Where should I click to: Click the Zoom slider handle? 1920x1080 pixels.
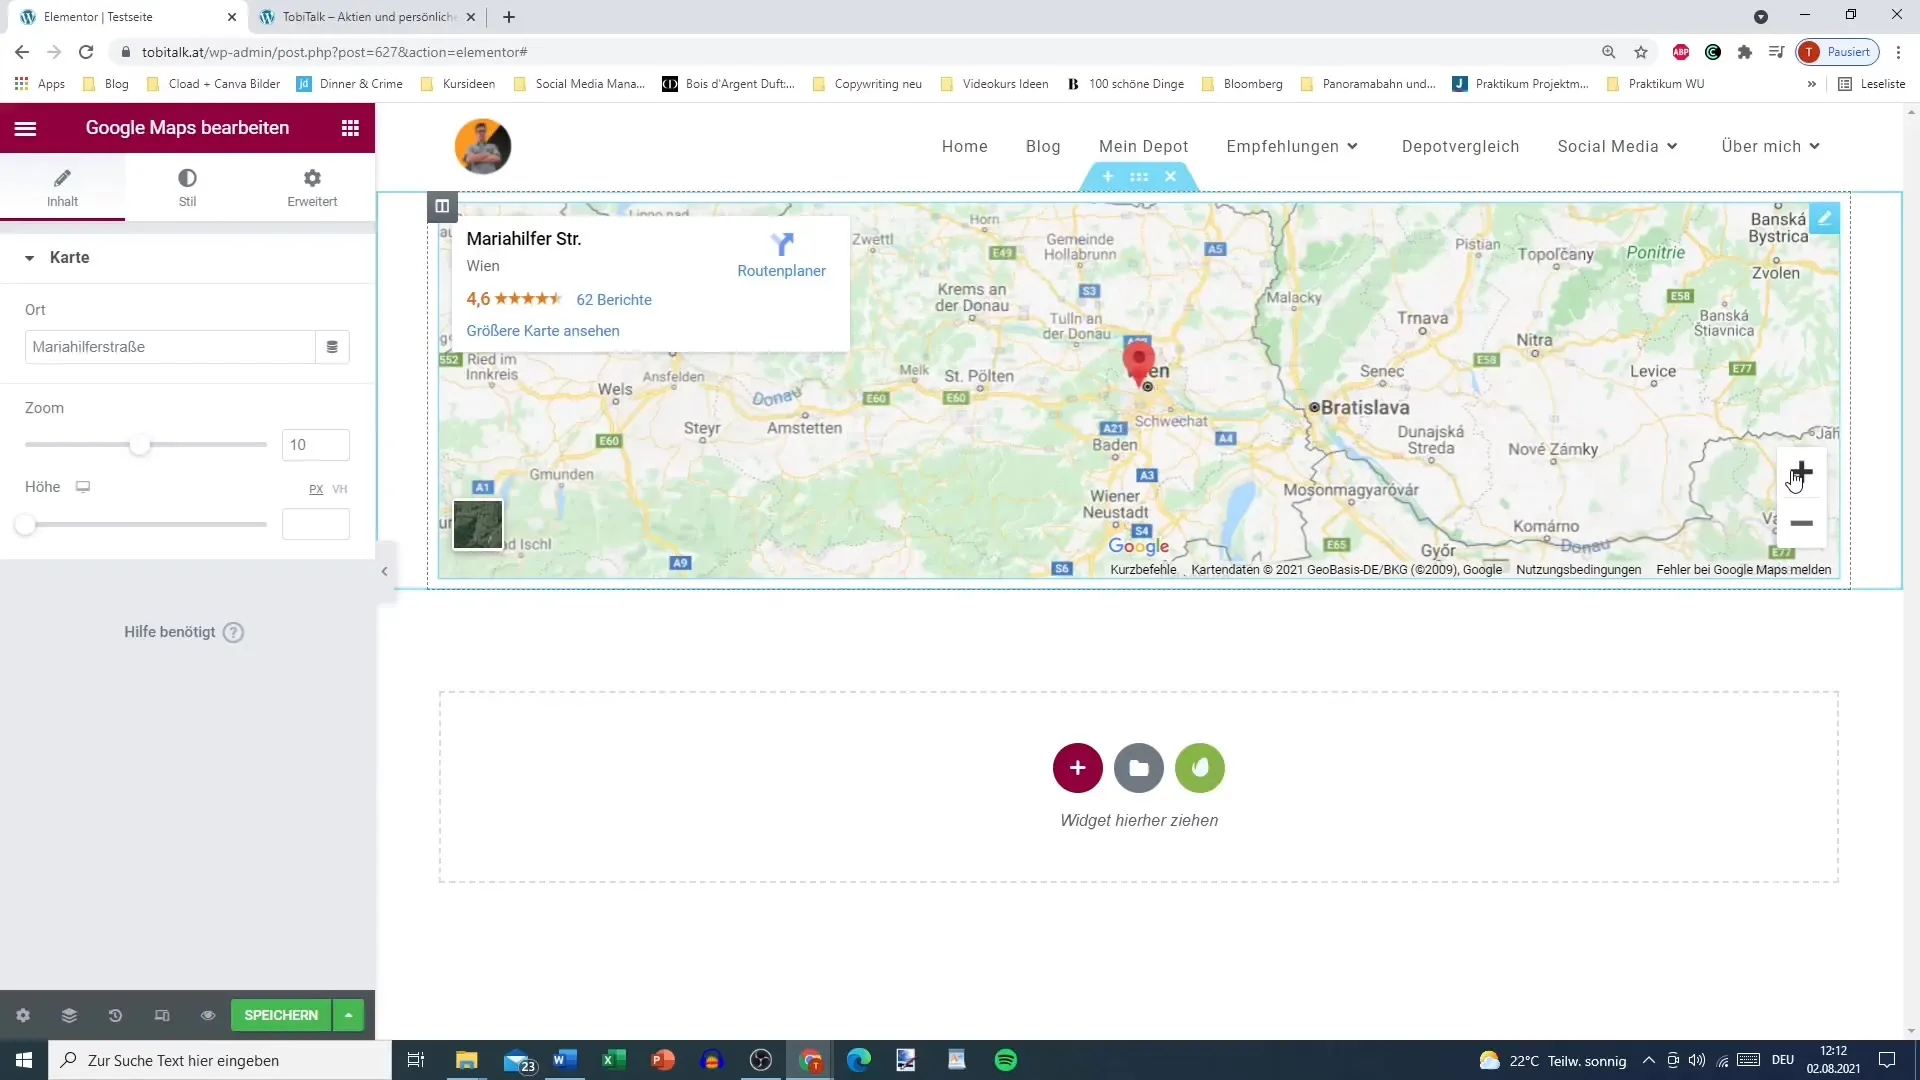coord(140,445)
